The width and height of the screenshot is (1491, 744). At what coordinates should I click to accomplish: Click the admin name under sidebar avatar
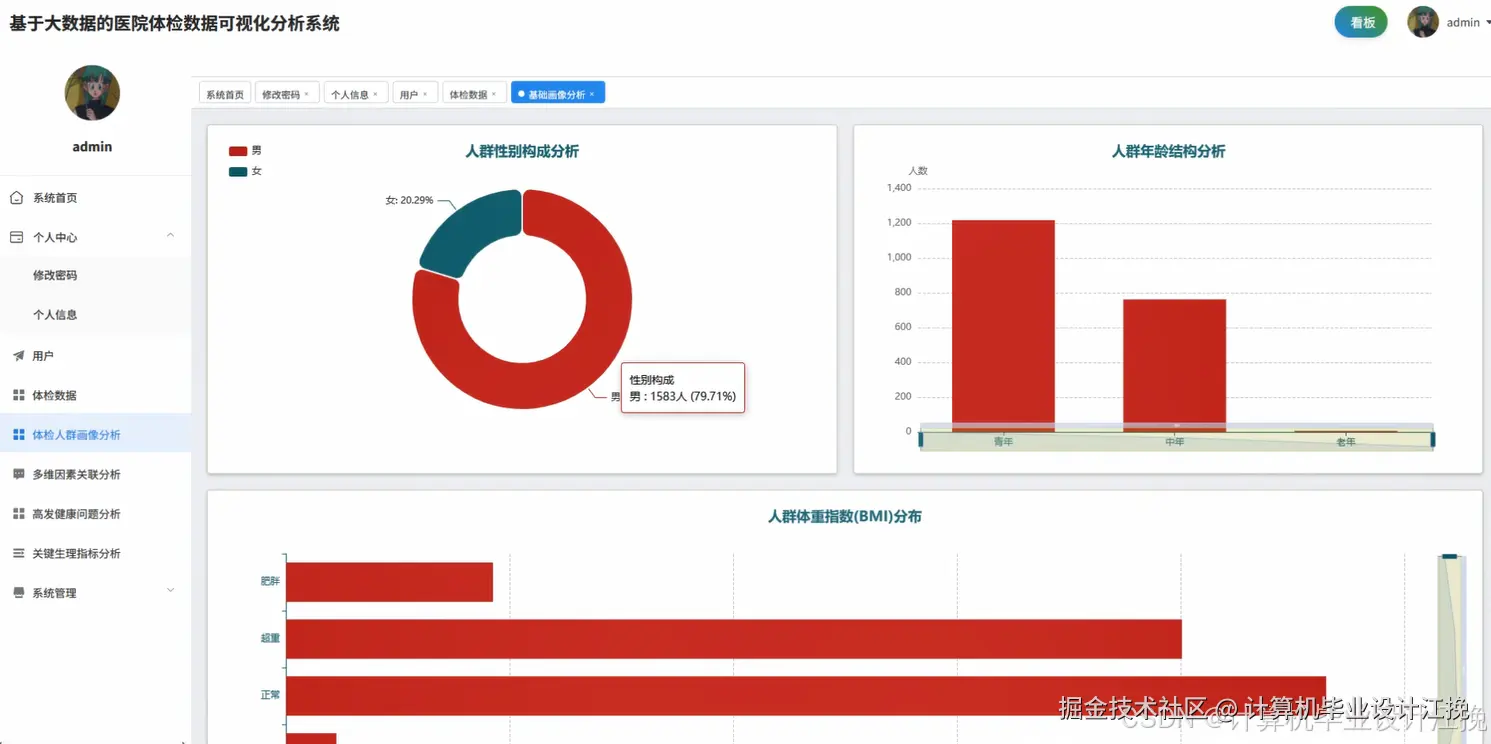(92, 147)
